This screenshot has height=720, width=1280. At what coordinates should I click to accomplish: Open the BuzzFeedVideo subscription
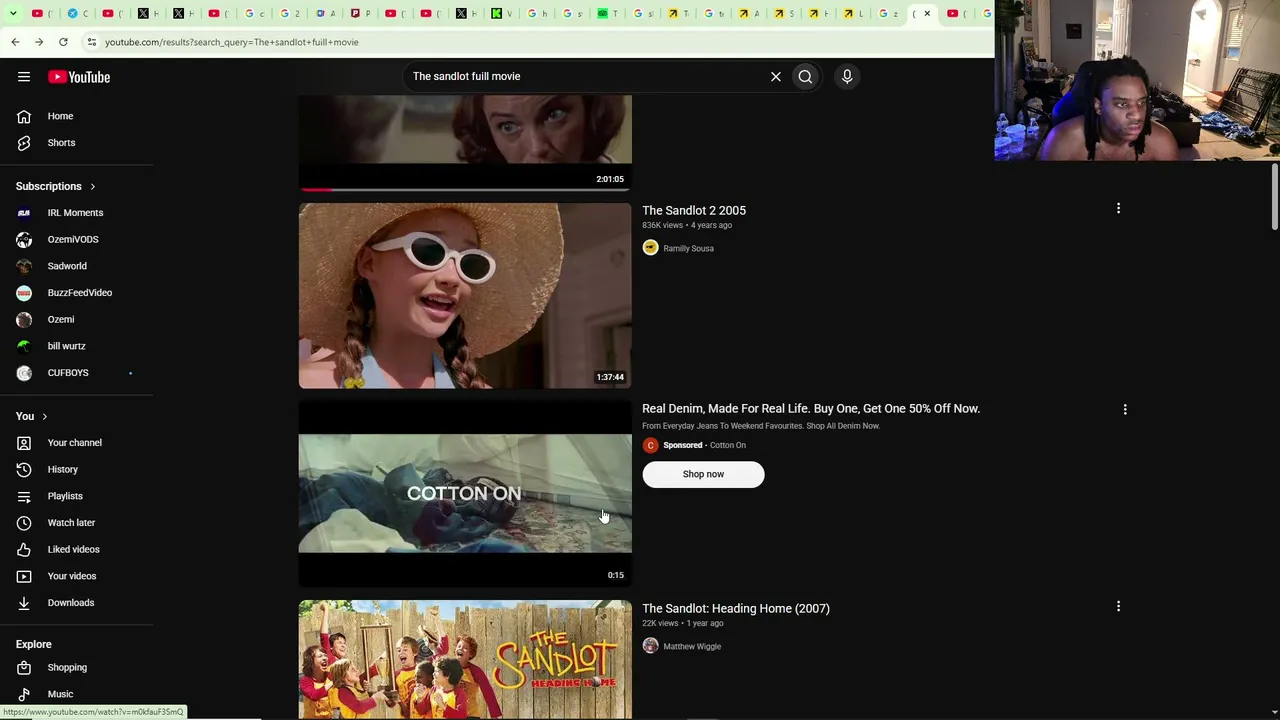(x=76, y=293)
